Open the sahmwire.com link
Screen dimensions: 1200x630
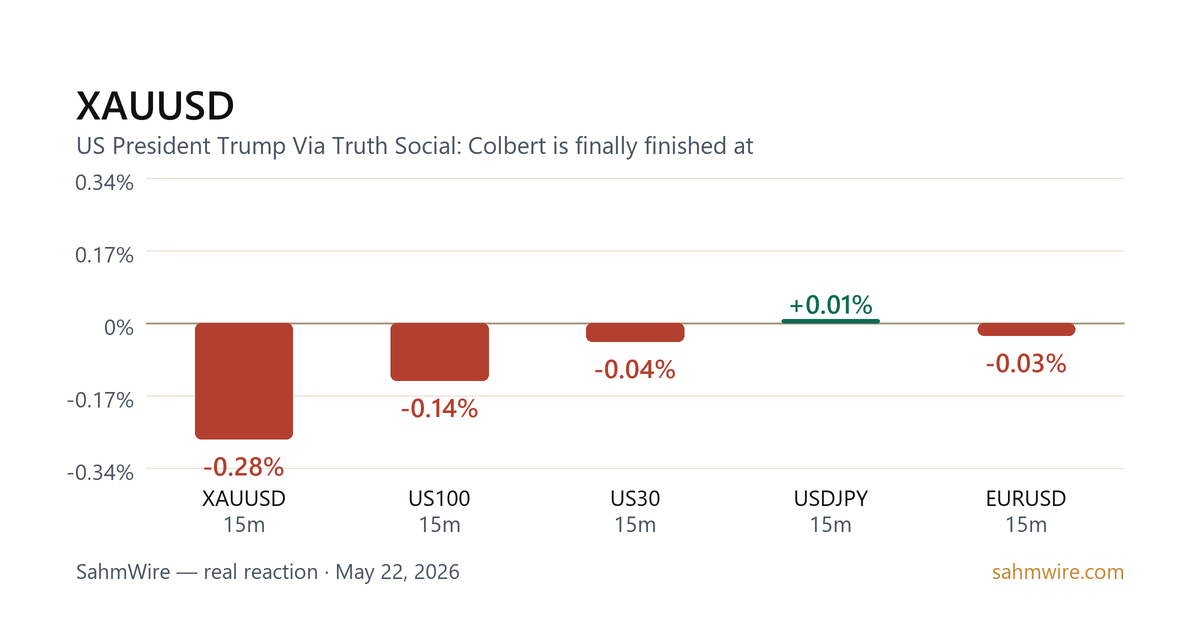tap(1058, 573)
